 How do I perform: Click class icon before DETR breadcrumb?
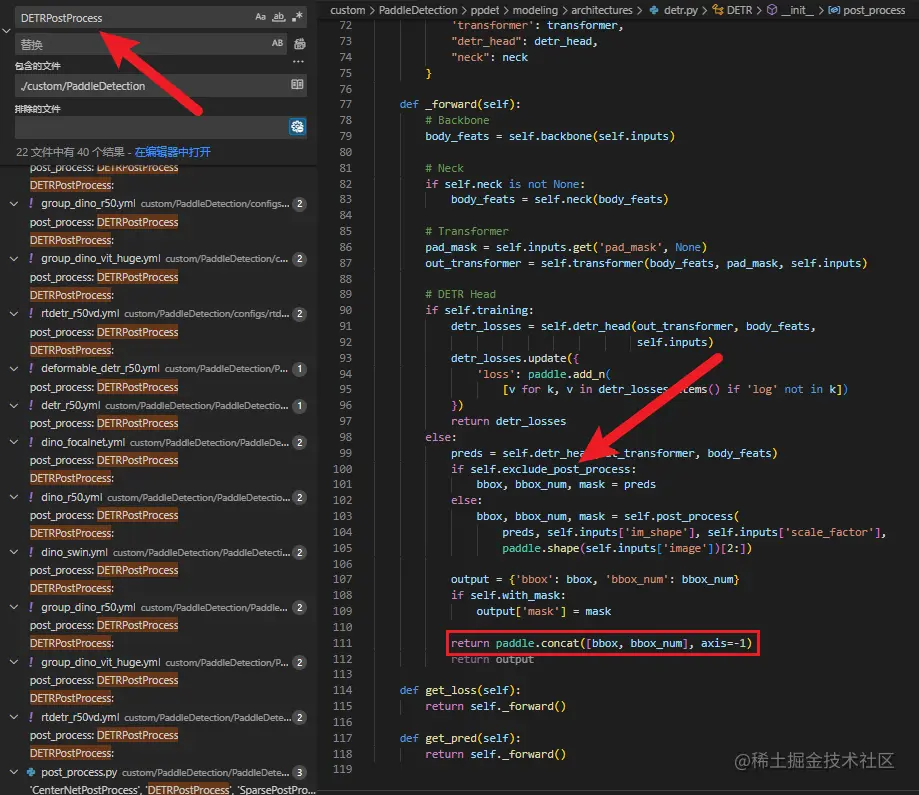pyautogui.click(x=717, y=10)
